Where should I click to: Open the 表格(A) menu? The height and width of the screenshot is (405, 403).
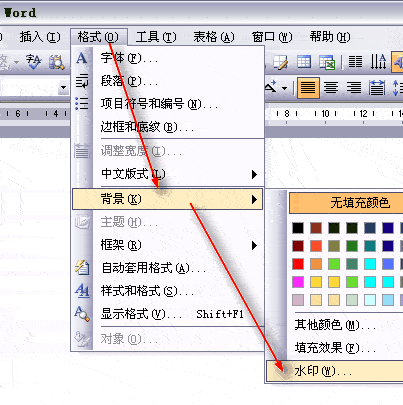pos(214,37)
